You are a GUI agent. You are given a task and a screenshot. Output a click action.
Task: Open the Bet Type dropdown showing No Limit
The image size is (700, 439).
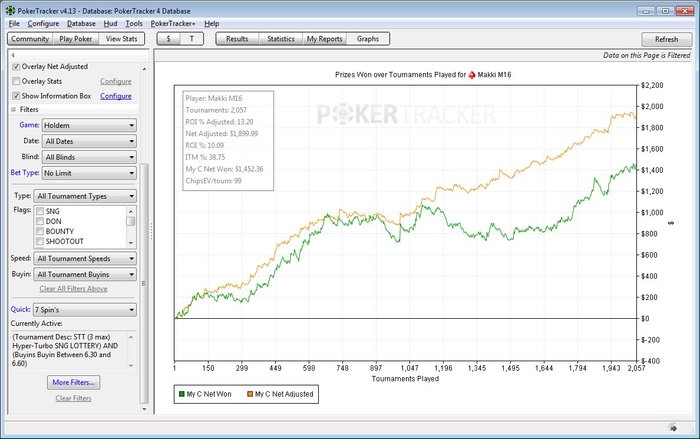[x=89, y=173]
